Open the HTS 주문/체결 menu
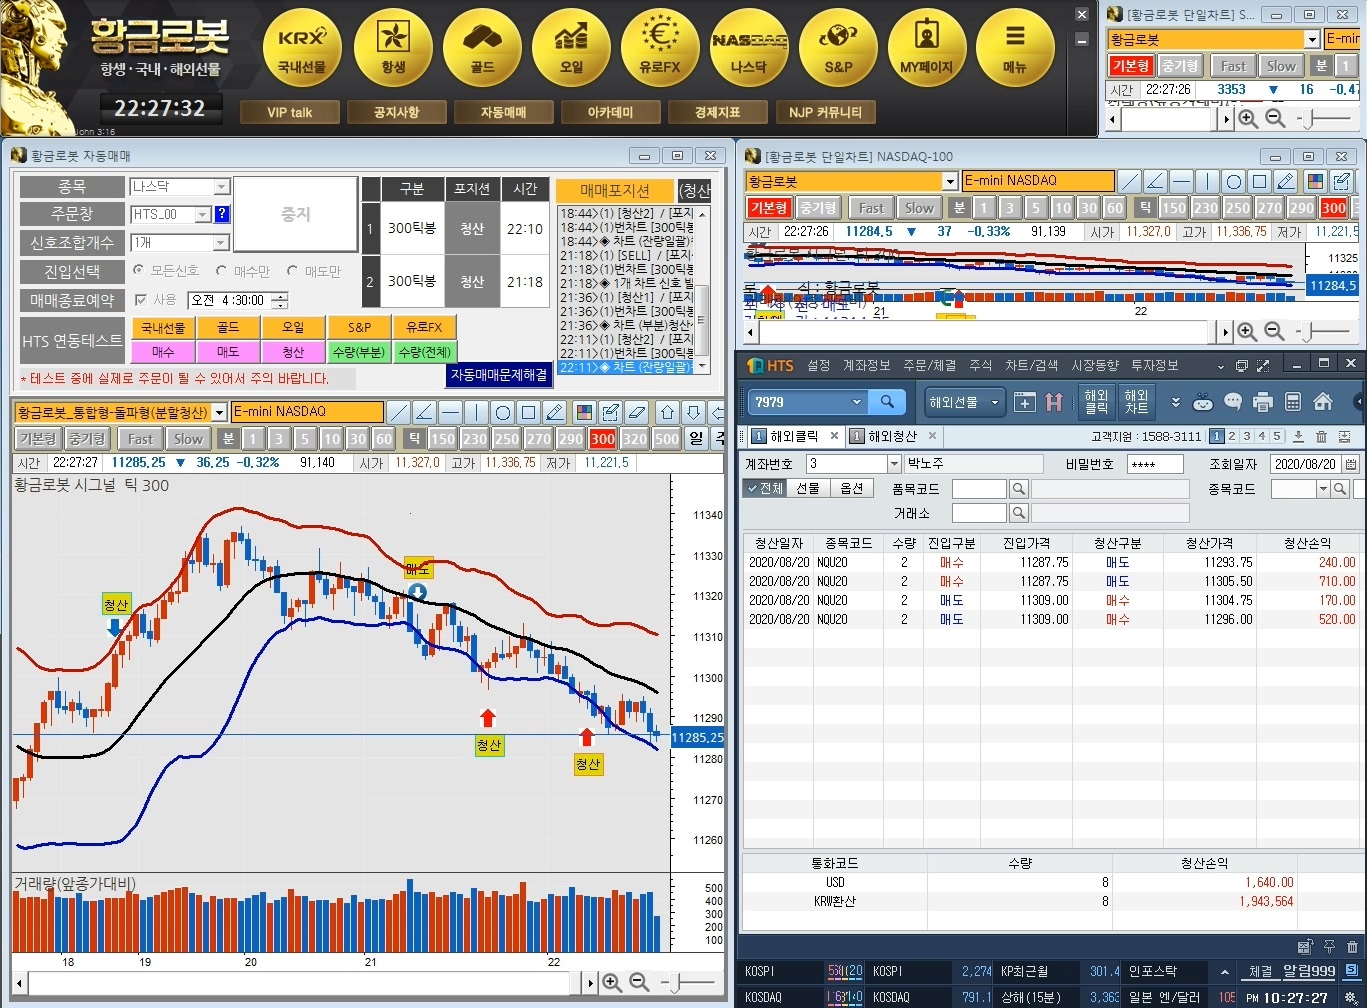1370x1008 pixels. point(929,366)
